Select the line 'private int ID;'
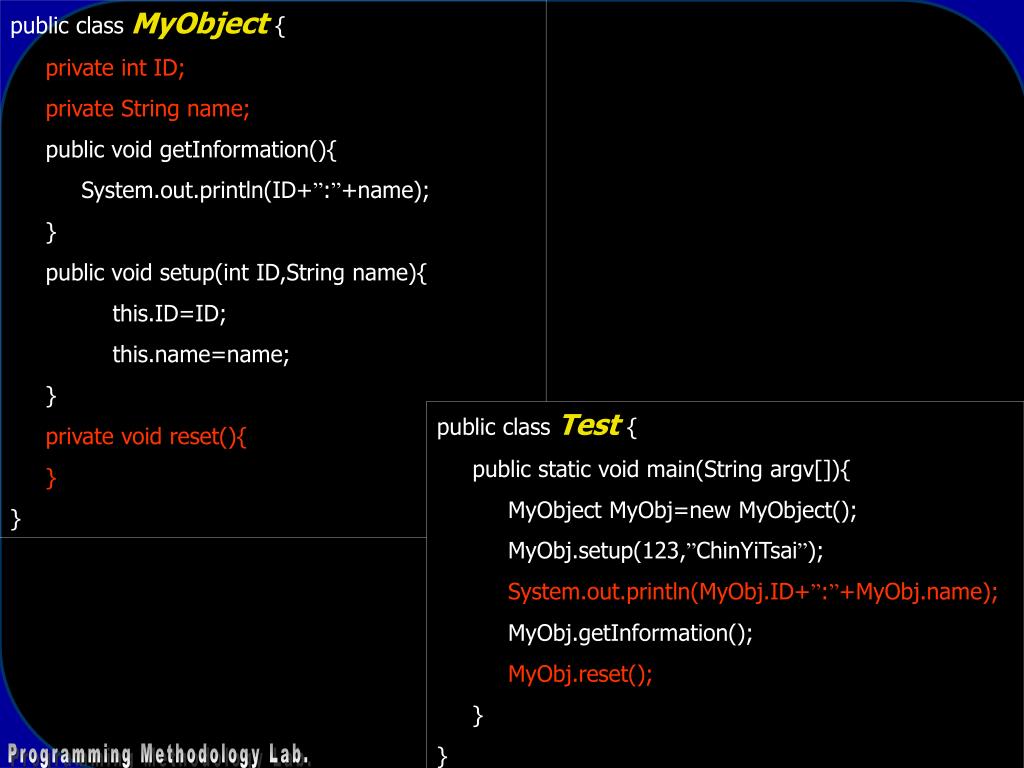The height and width of the screenshot is (768, 1024). pyautogui.click(x=116, y=68)
